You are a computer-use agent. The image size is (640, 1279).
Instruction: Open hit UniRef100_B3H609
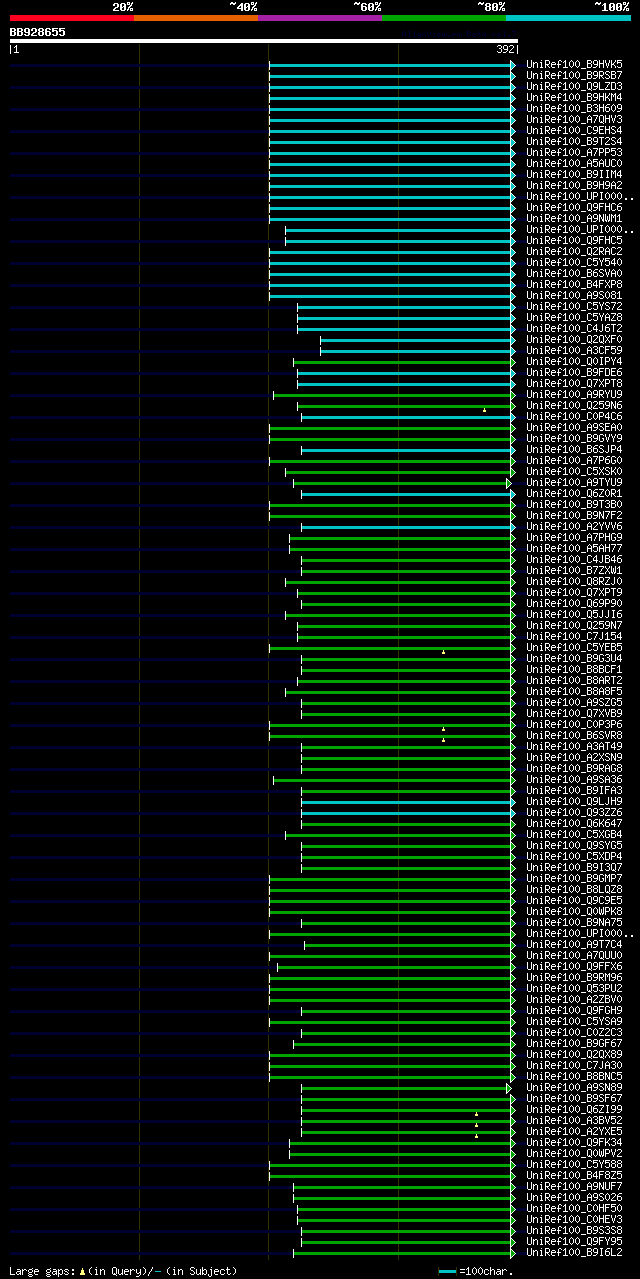pyautogui.click(x=574, y=108)
